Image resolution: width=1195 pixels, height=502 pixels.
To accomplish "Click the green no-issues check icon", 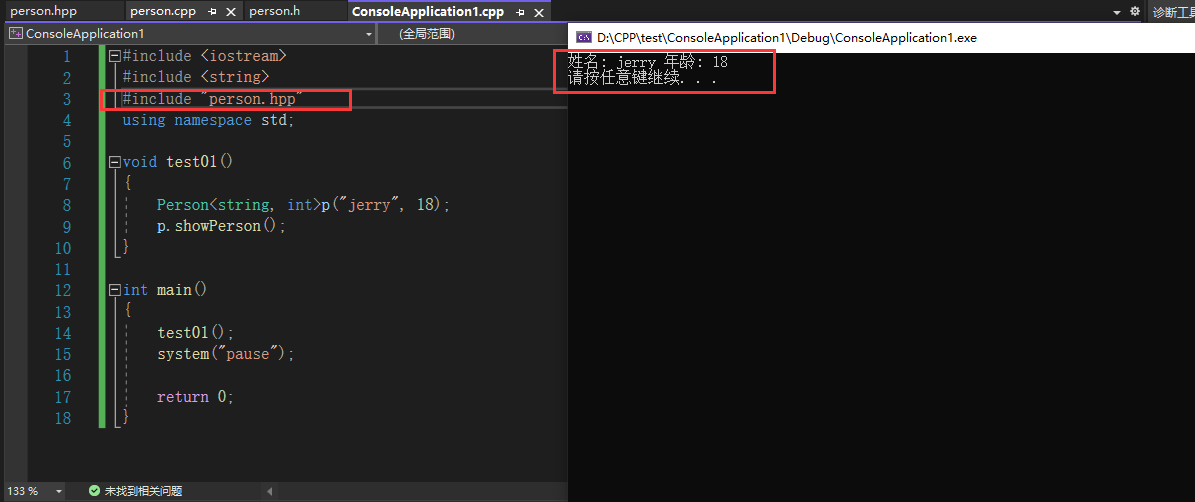I will (x=95, y=491).
